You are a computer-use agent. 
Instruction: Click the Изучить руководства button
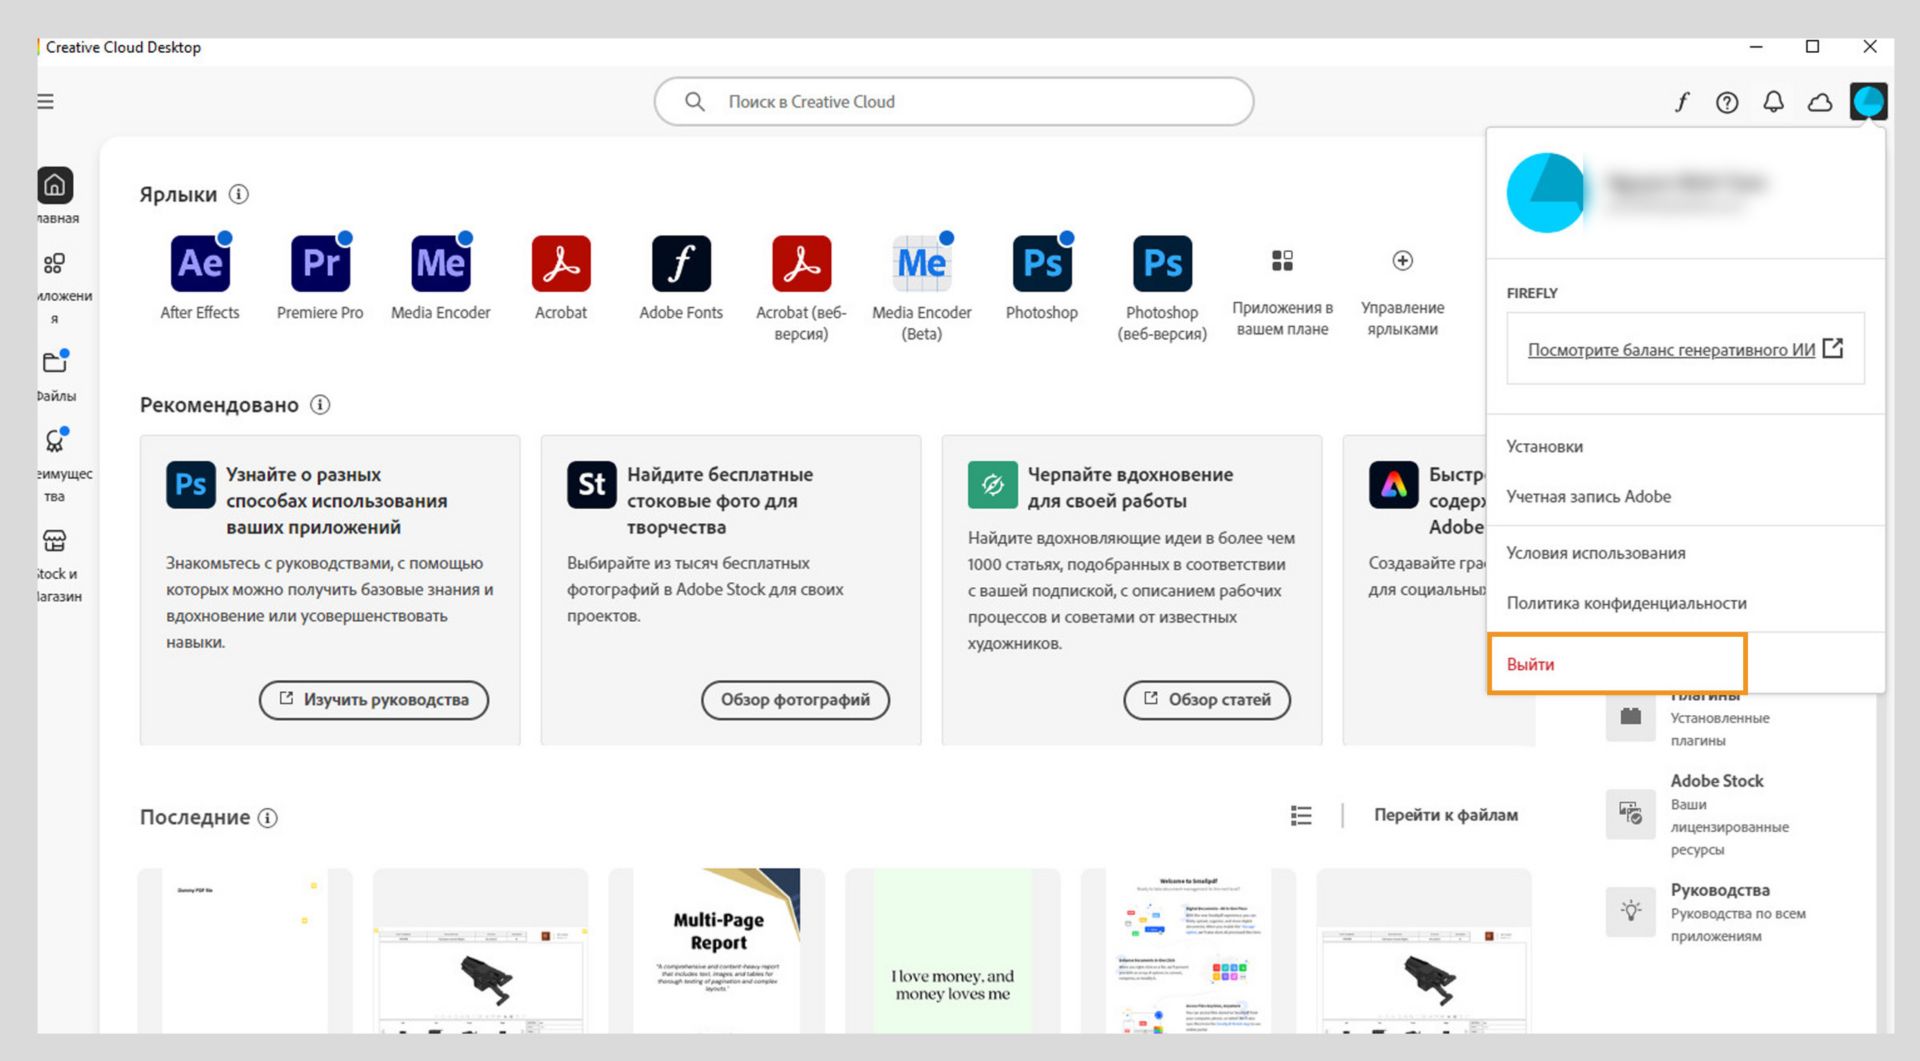[x=374, y=700]
